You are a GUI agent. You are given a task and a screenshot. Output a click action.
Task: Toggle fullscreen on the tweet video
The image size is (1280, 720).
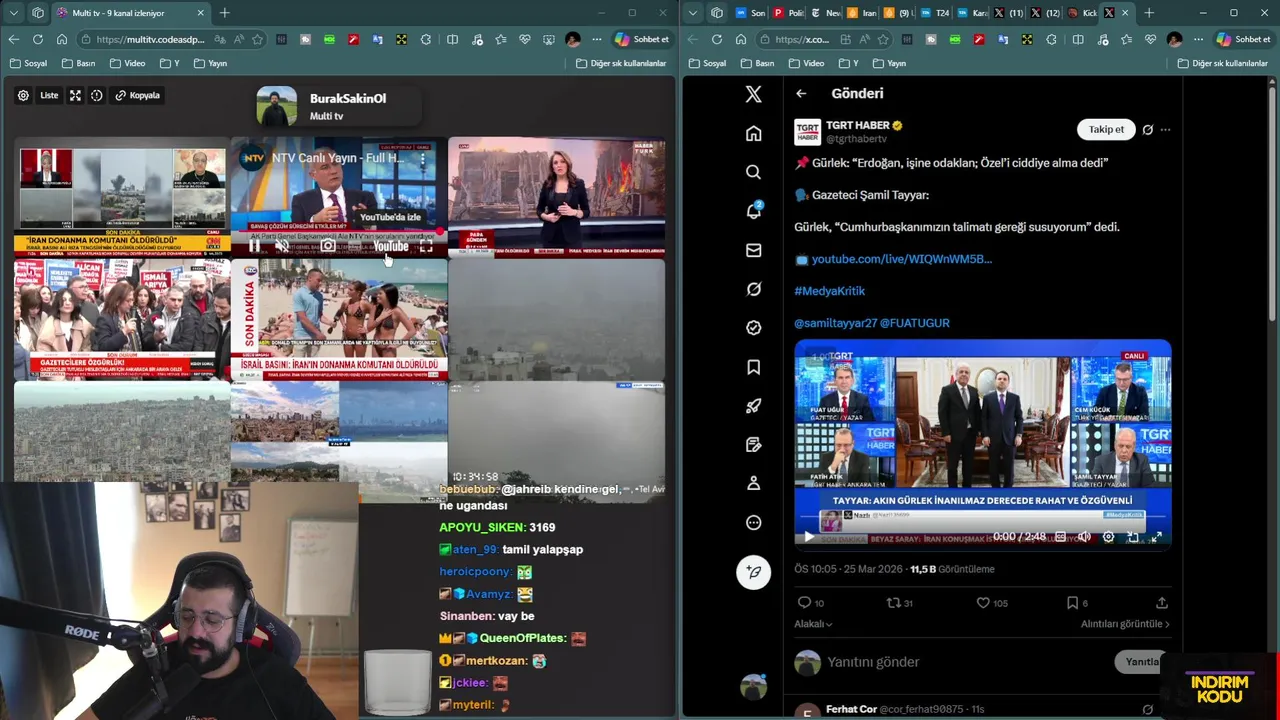click(1156, 537)
